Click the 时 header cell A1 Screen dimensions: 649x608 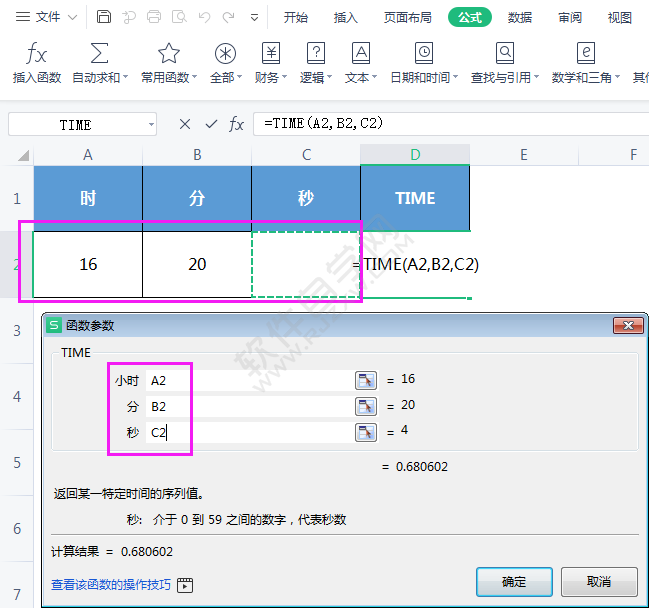pyautogui.click(x=88, y=198)
